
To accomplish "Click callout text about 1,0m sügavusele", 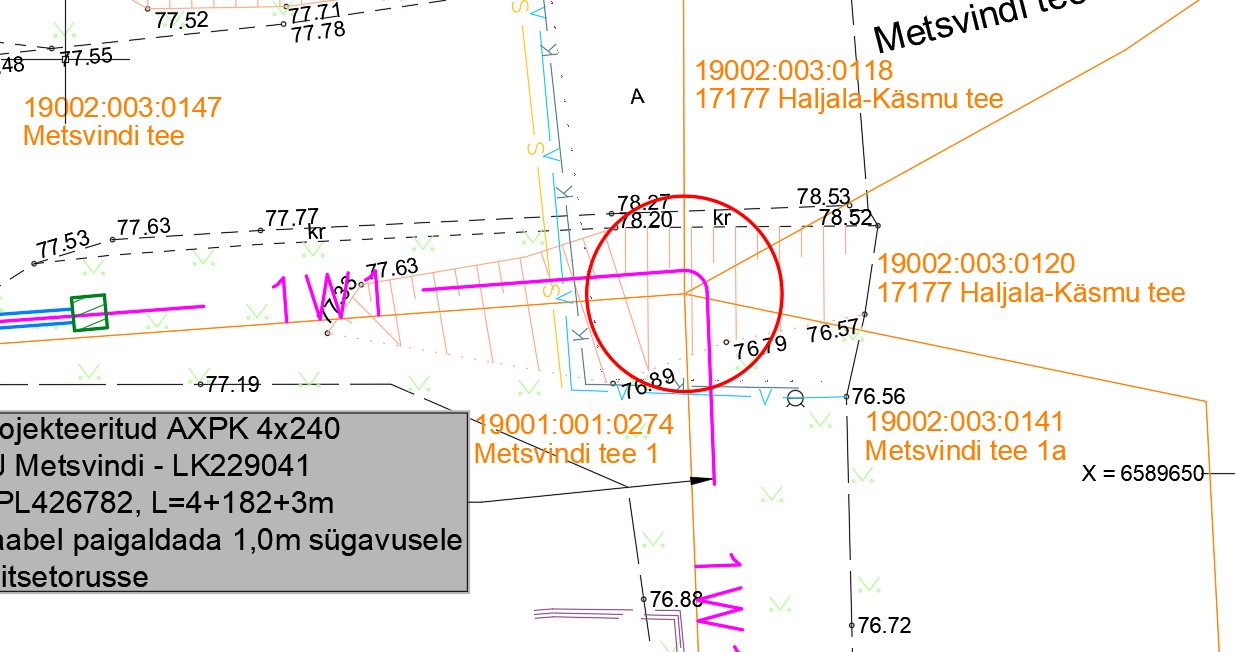I will pyautogui.click(x=231, y=541).
